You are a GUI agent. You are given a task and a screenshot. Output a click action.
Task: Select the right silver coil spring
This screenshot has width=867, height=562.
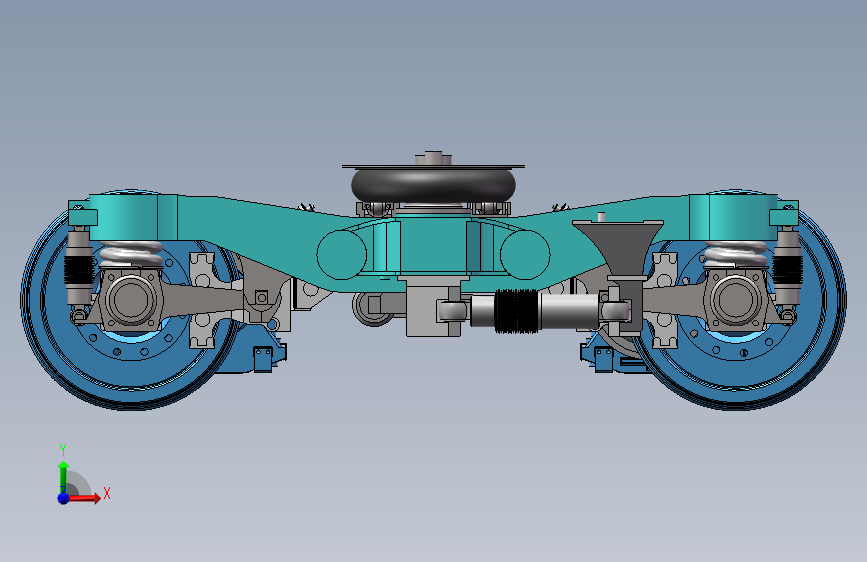click(736, 254)
